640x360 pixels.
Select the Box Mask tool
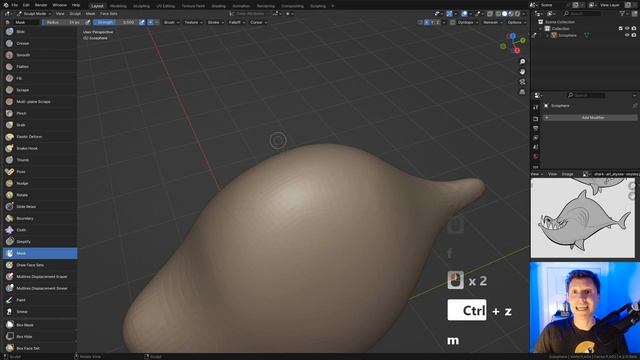tap(40, 325)
